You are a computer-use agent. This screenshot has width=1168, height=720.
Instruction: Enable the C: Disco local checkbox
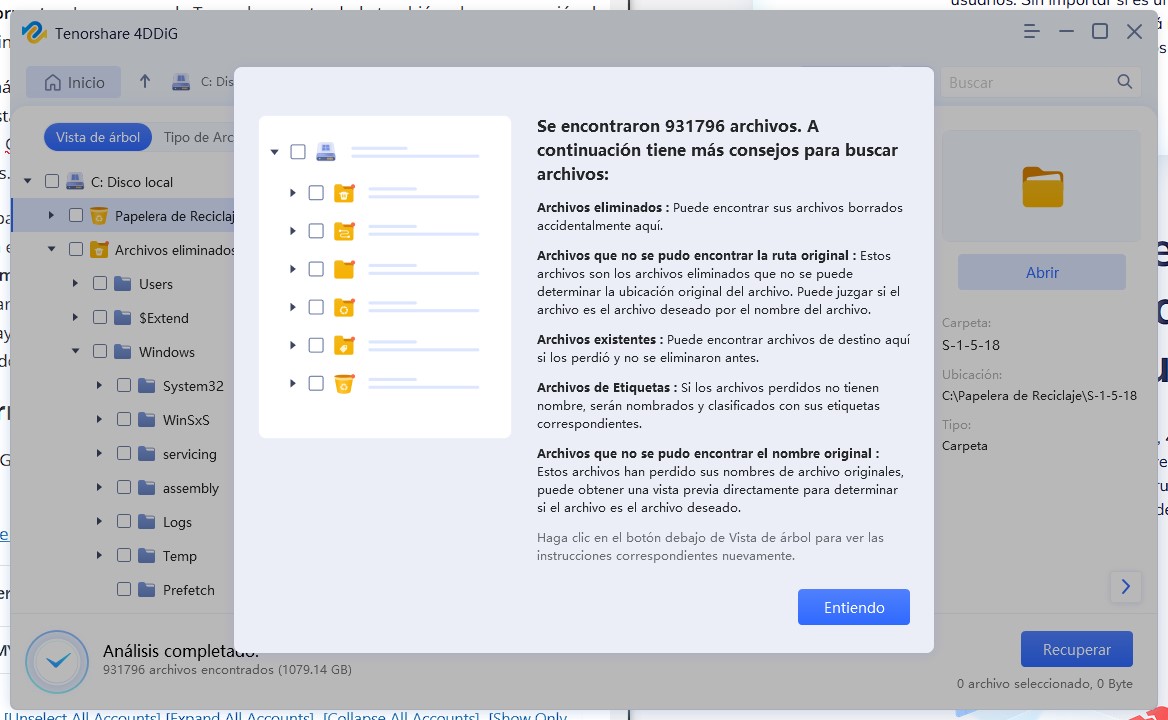[52, 182]
